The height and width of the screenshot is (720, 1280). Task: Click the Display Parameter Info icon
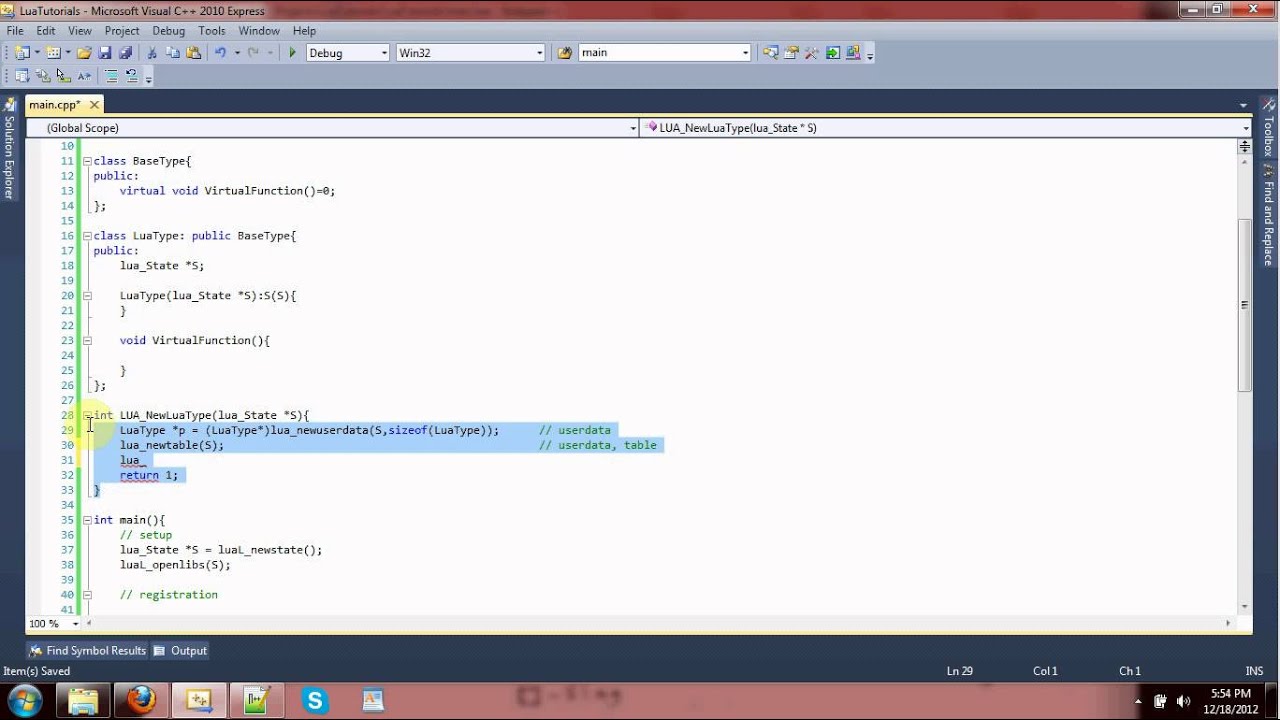[x=42, y=76]
